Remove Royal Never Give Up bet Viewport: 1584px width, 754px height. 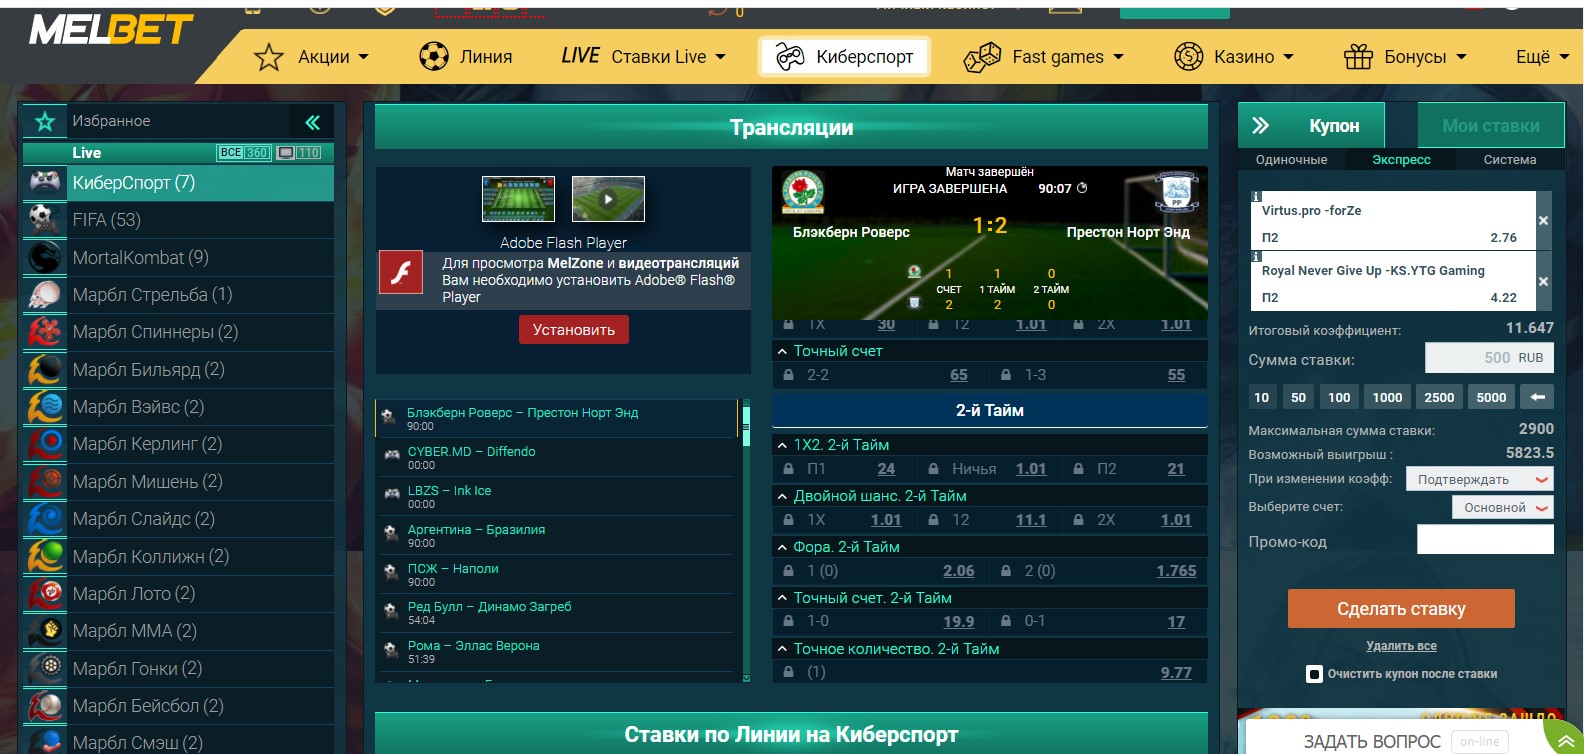[x=1543, y=281]
